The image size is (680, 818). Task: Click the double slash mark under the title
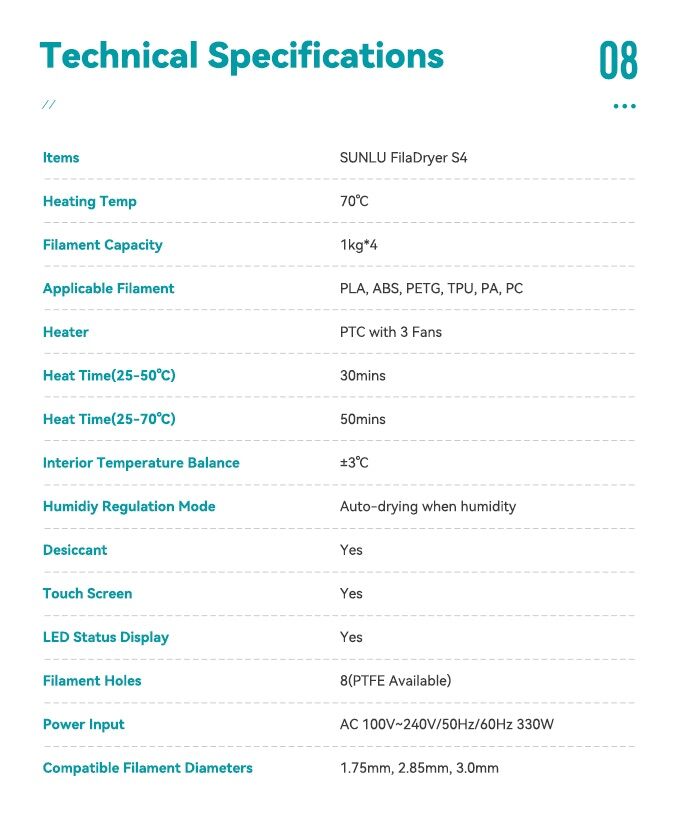[x=49, y=105]
